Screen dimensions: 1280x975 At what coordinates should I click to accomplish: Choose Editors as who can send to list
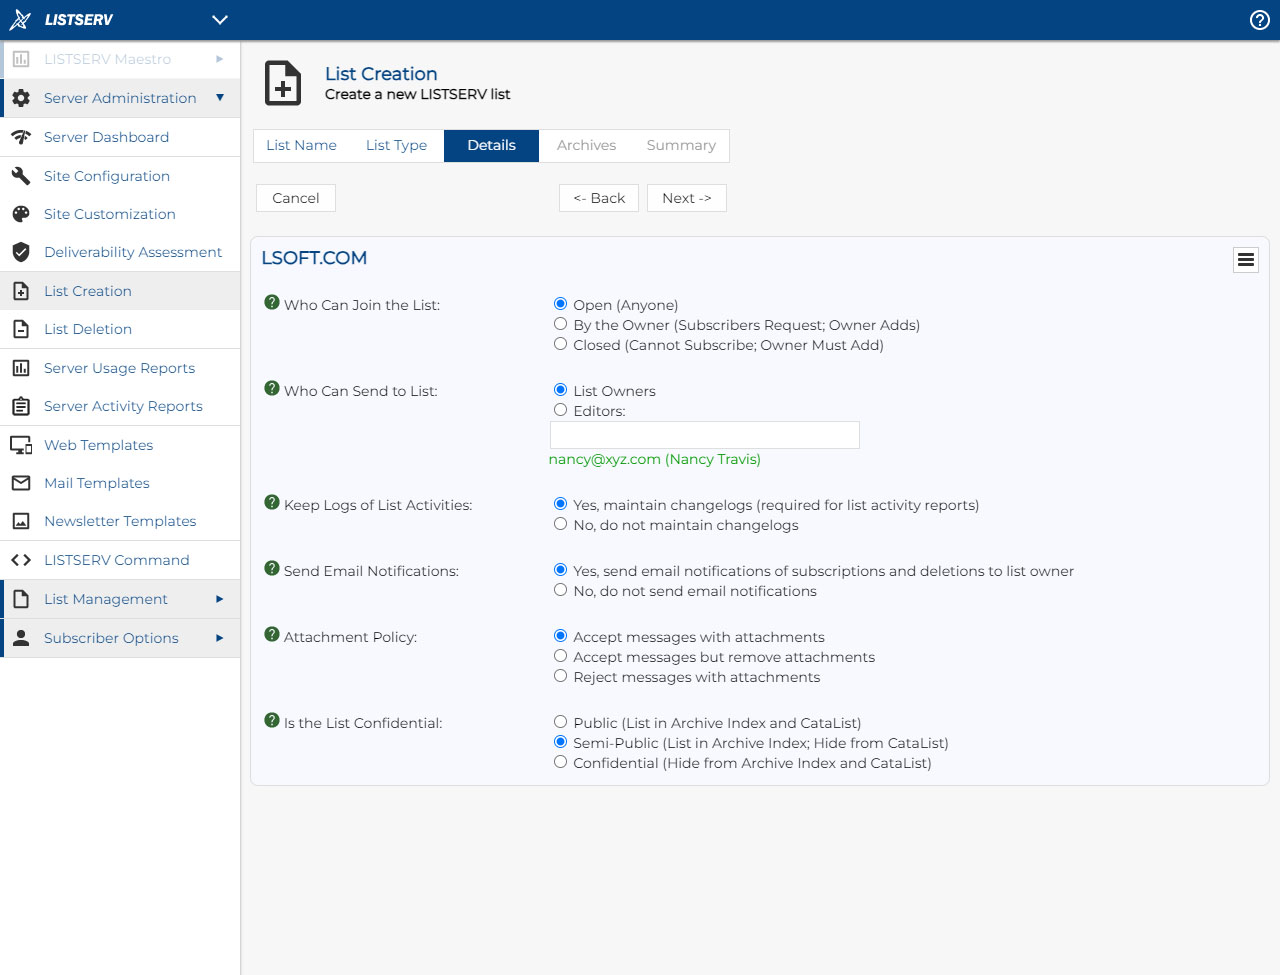pyautogui.click(x=560, y=409)
